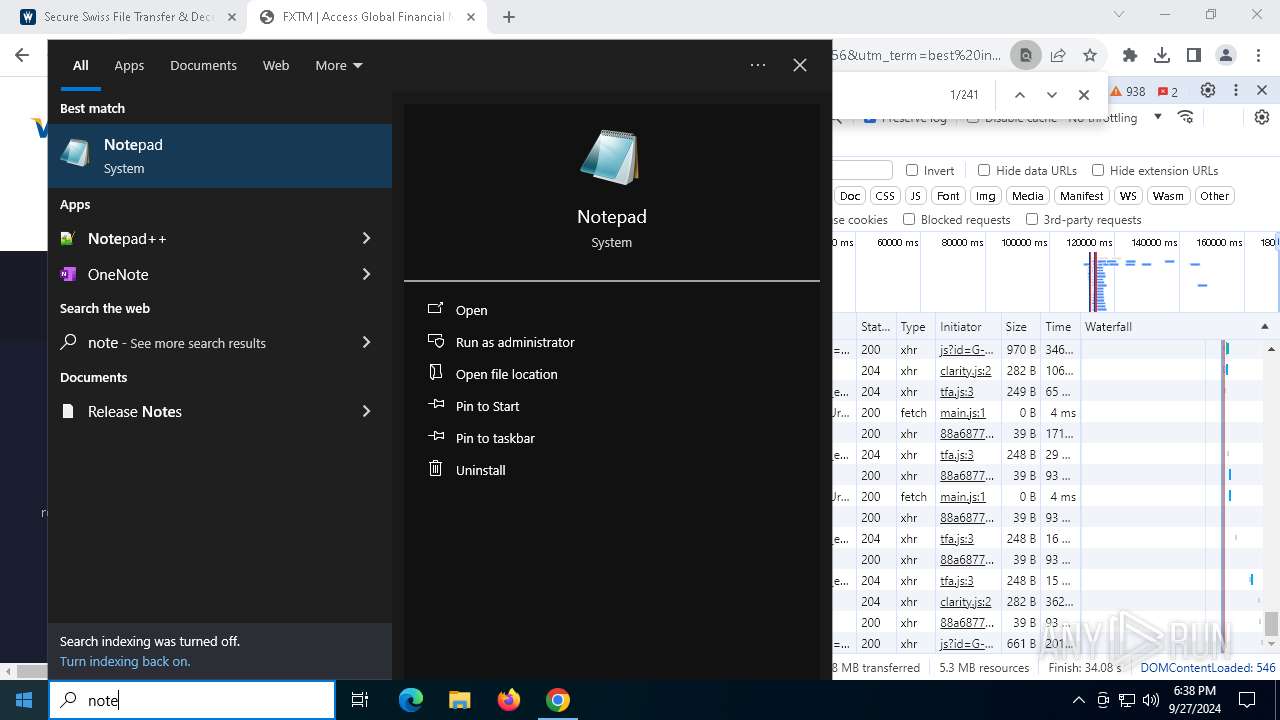Check Blocked requests checkbox
Screen dimensions: 1280x720
coord(909,219)
